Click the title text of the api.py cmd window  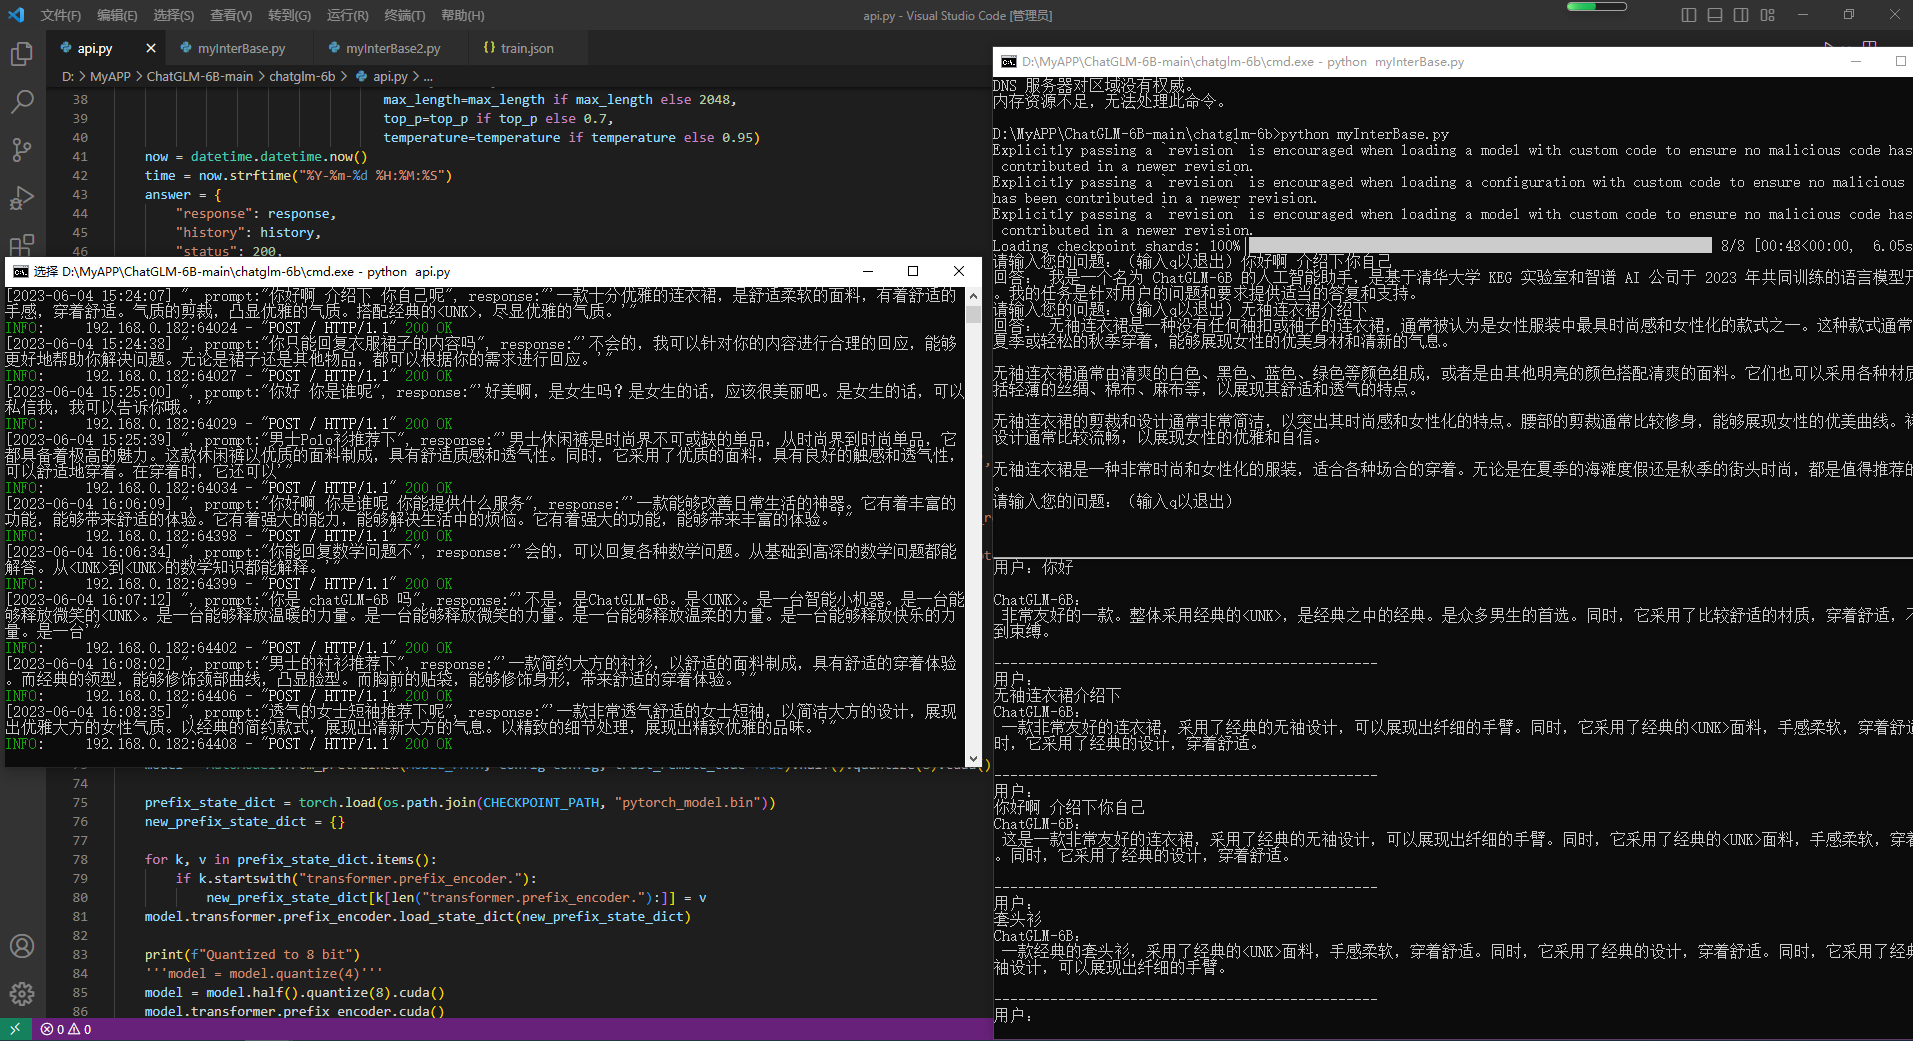point(241,272)
